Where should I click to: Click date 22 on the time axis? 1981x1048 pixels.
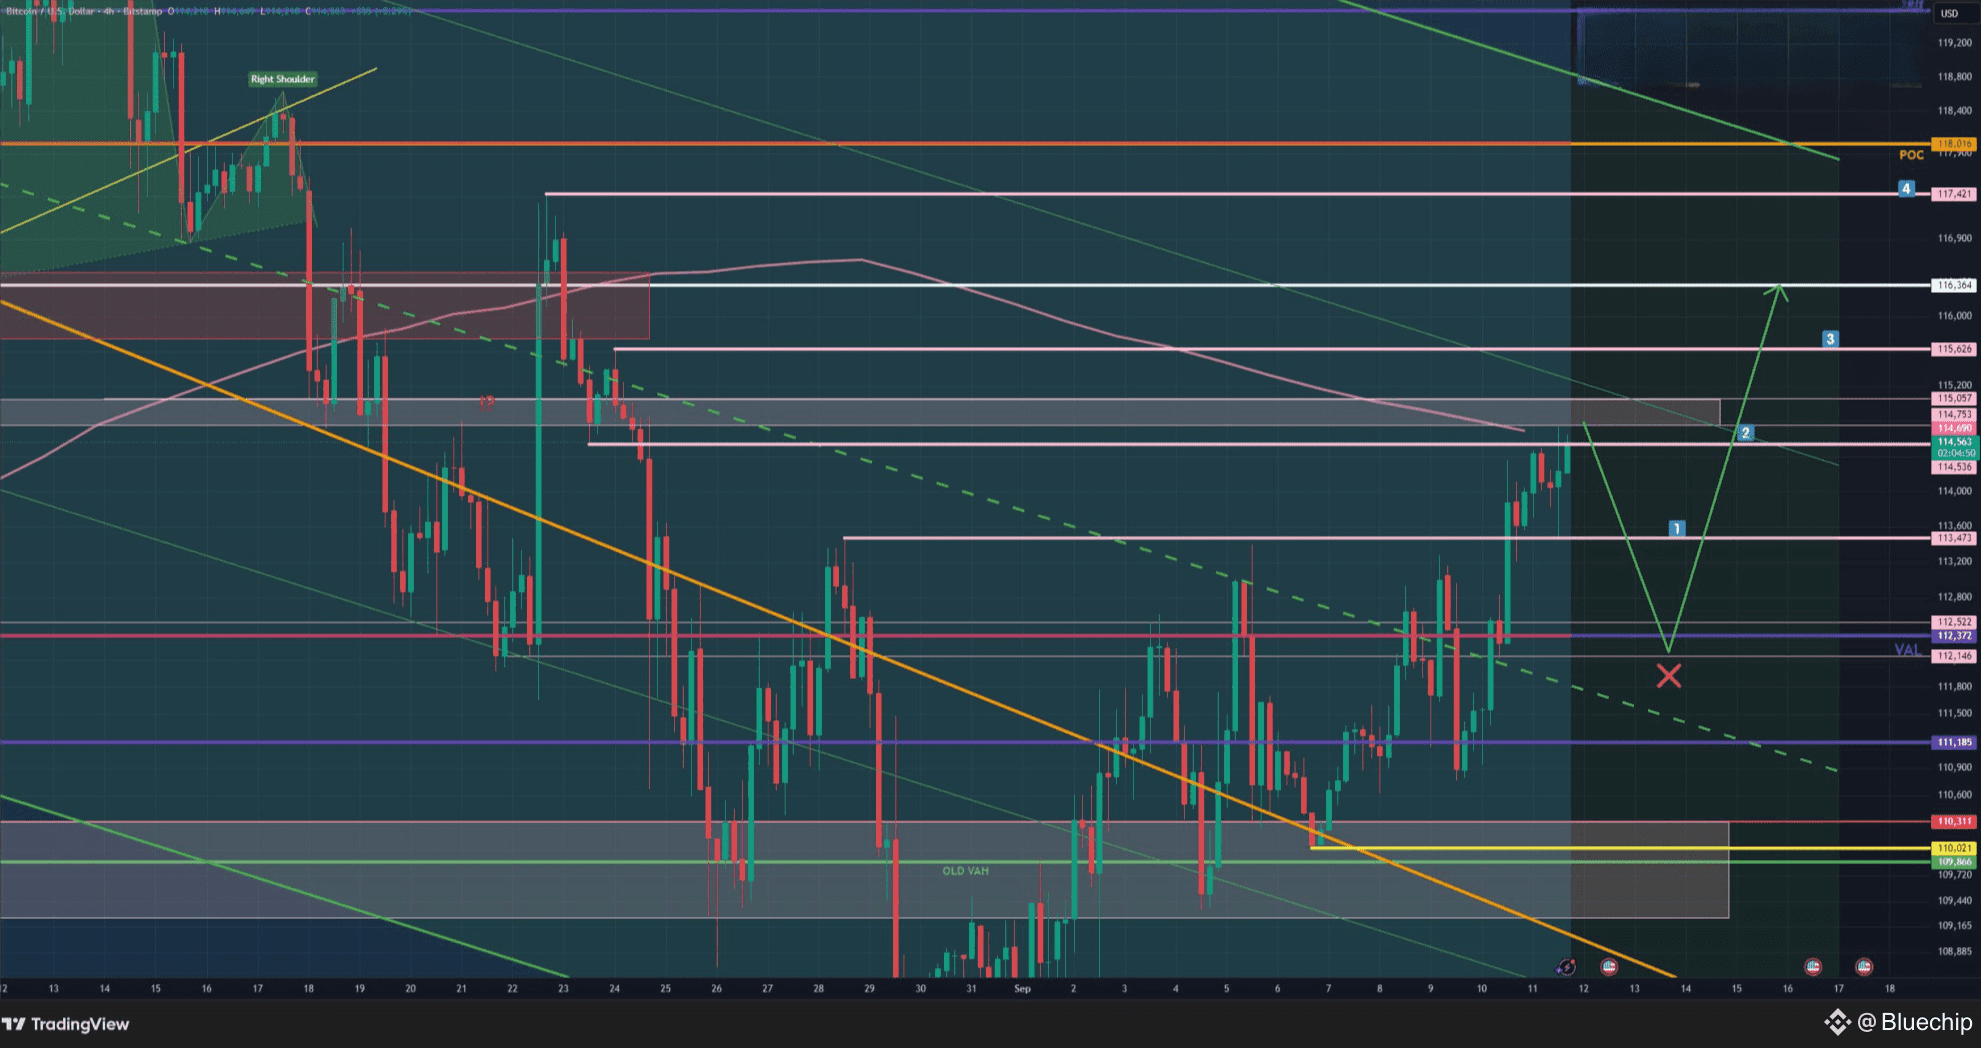[512, 989]
